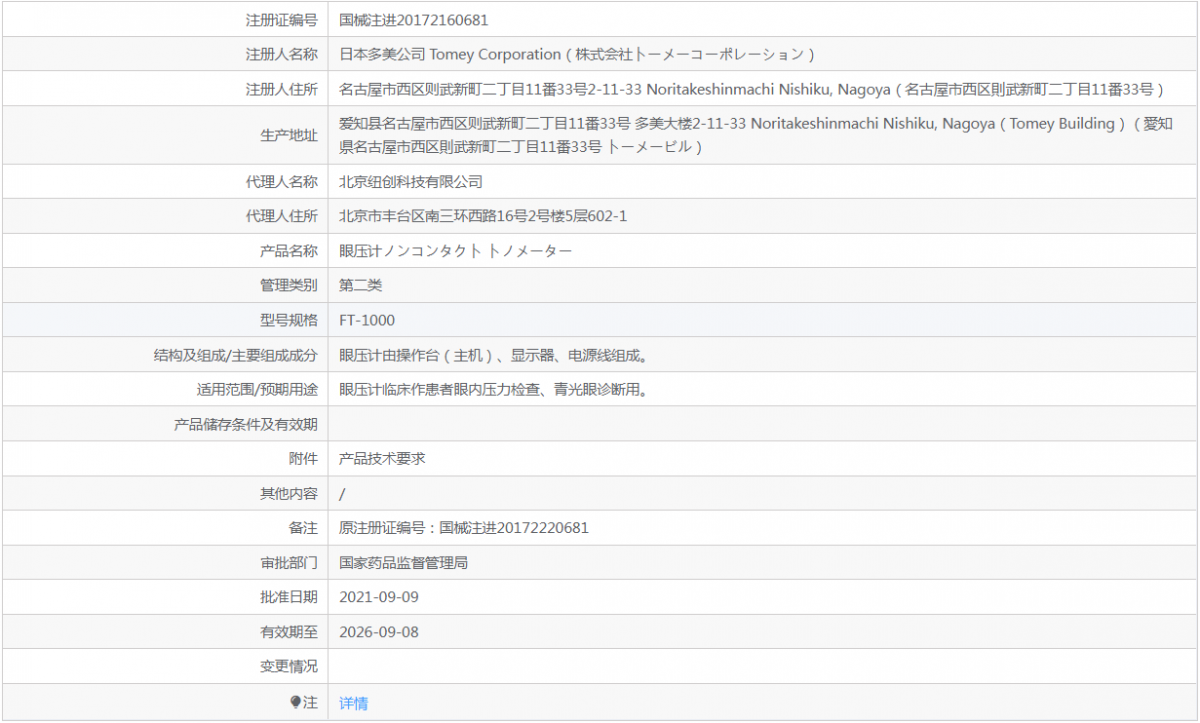Screen dimensions: 1200x723
Task: Click the 审批部门 label
Action: pyautogui.click(x=289, y=562)
